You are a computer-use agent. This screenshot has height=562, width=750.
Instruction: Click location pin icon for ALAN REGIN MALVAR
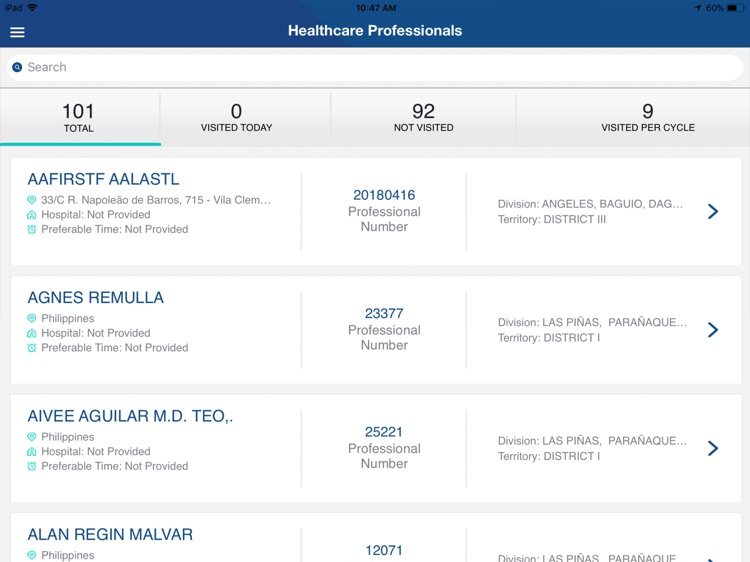pyautogui.click(x=32, y=555)
